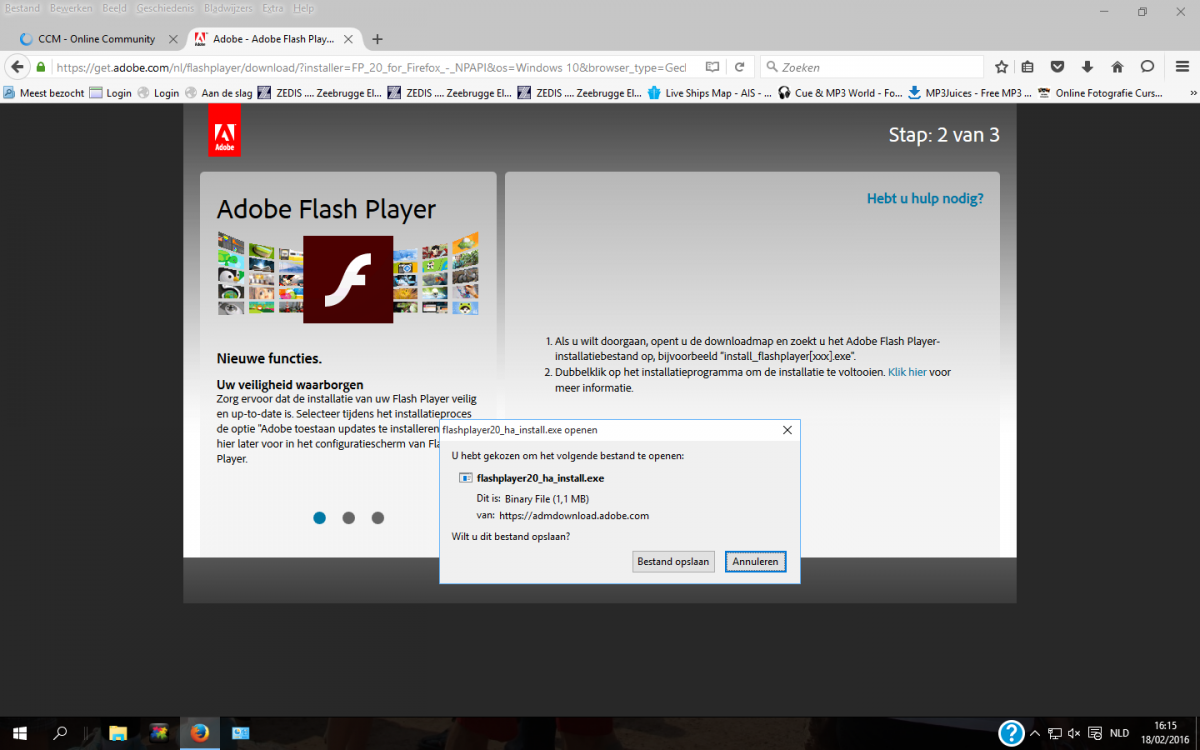
Task: Click the taskbar search magnifier
Action: coord(61,733)
